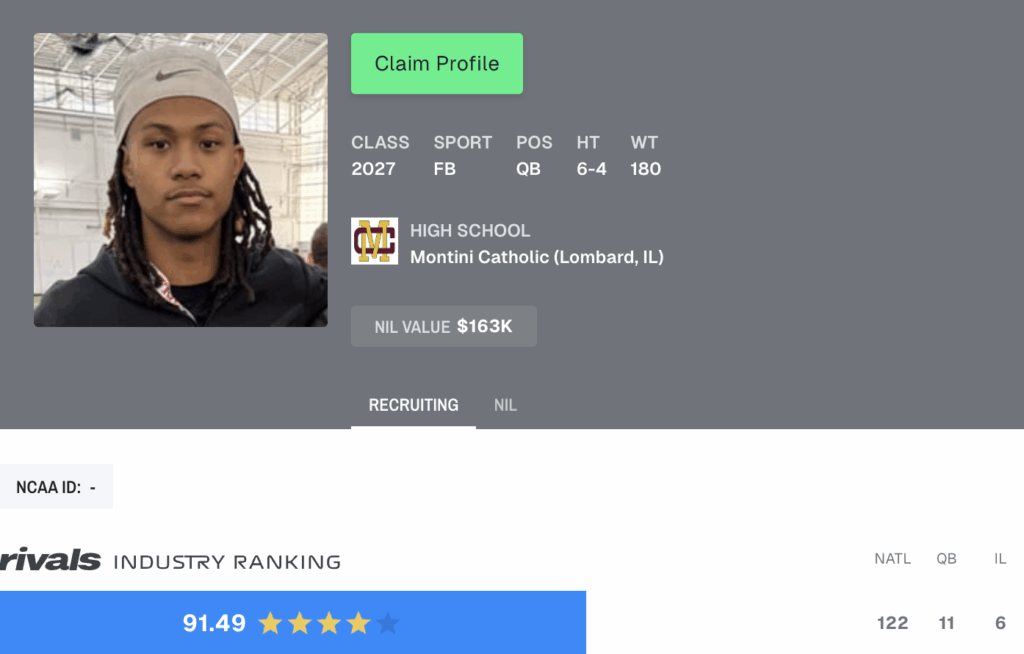Open the Montini Catholic (Lombard, IL) link
Viewport: 1024px width, 654px height.
(x=536, y=257)
